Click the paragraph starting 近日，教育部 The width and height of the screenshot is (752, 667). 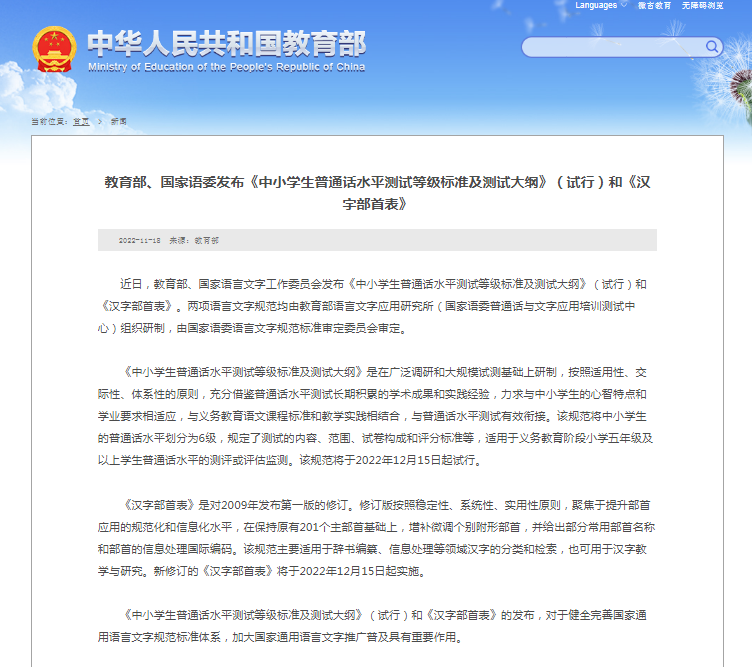click(x=372, y=306)
